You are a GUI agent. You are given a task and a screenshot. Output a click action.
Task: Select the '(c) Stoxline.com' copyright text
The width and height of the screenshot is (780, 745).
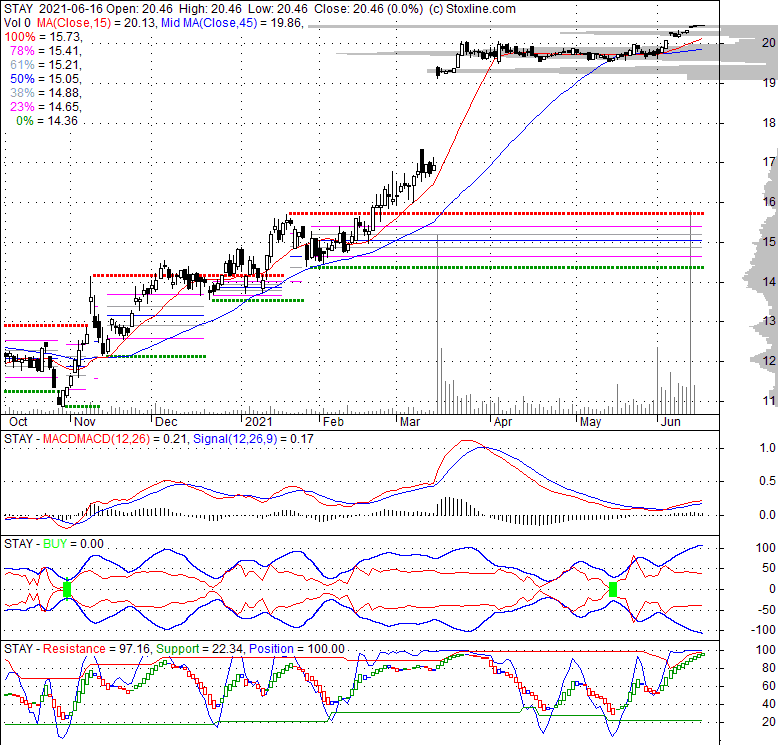(472, 8)
